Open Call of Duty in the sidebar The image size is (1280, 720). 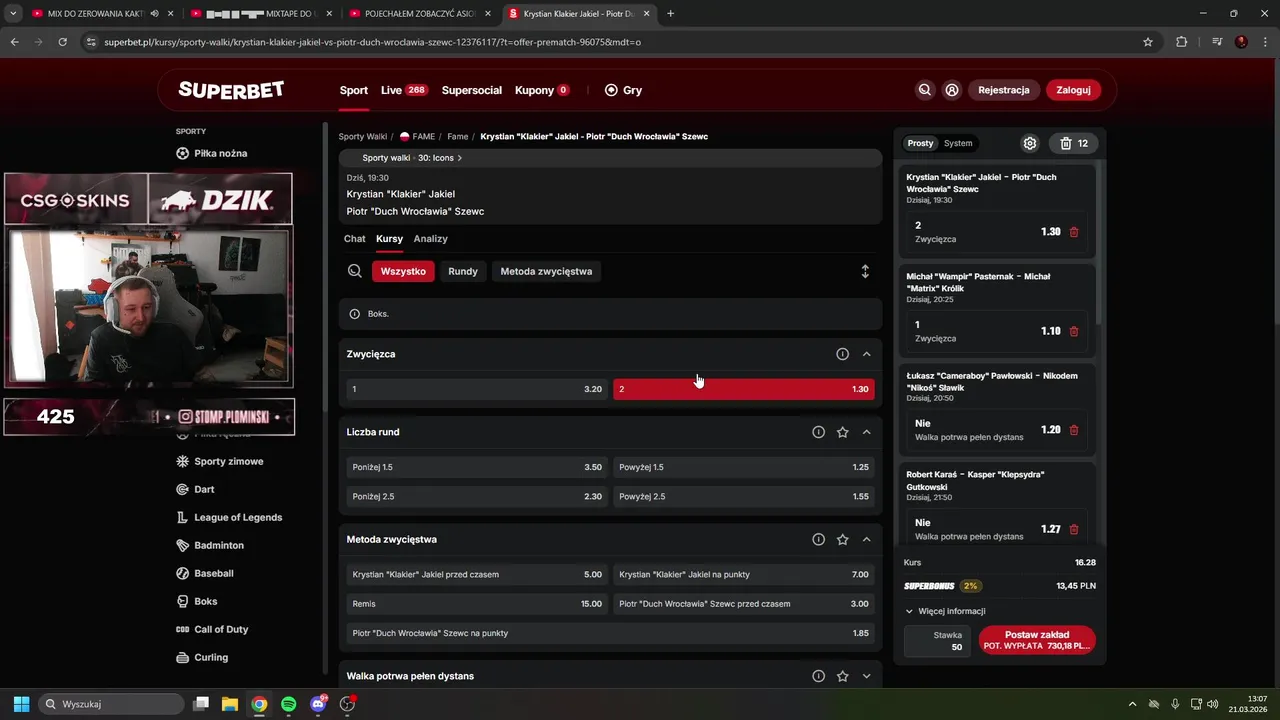pyautogui.click(x=211, y=629)
